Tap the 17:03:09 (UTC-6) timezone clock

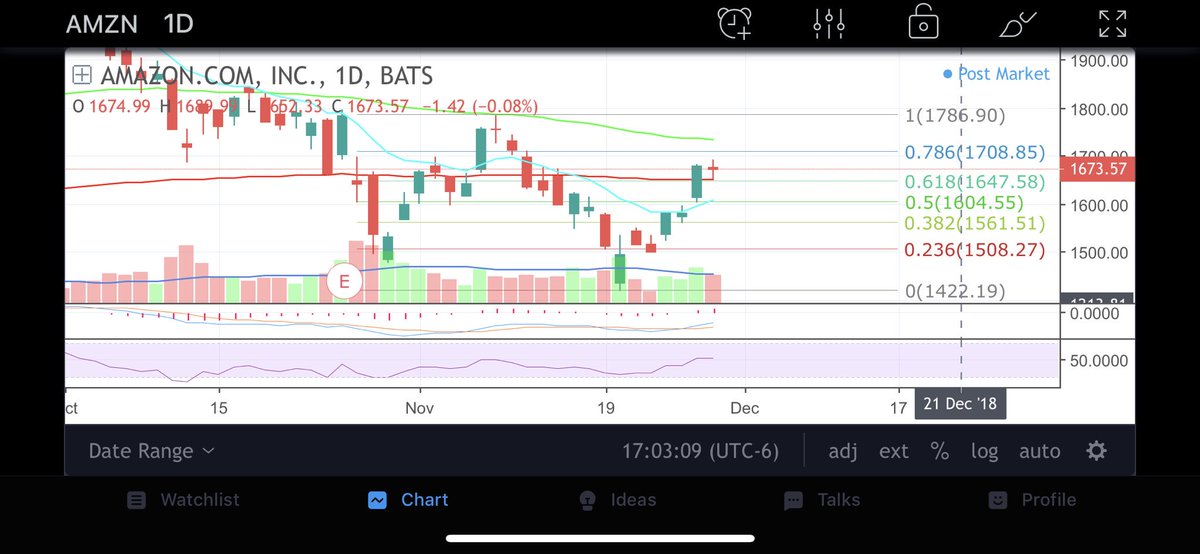700,451
